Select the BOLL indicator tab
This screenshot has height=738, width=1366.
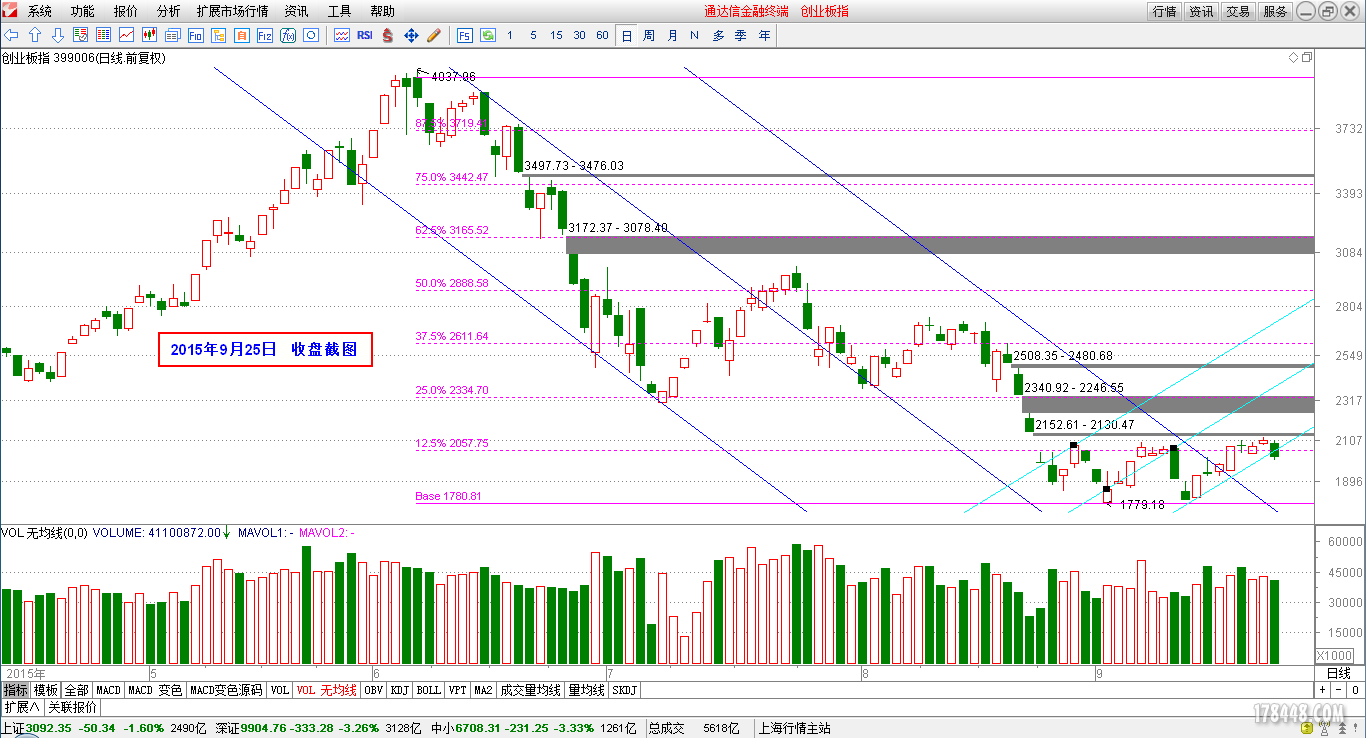point(429,690)
